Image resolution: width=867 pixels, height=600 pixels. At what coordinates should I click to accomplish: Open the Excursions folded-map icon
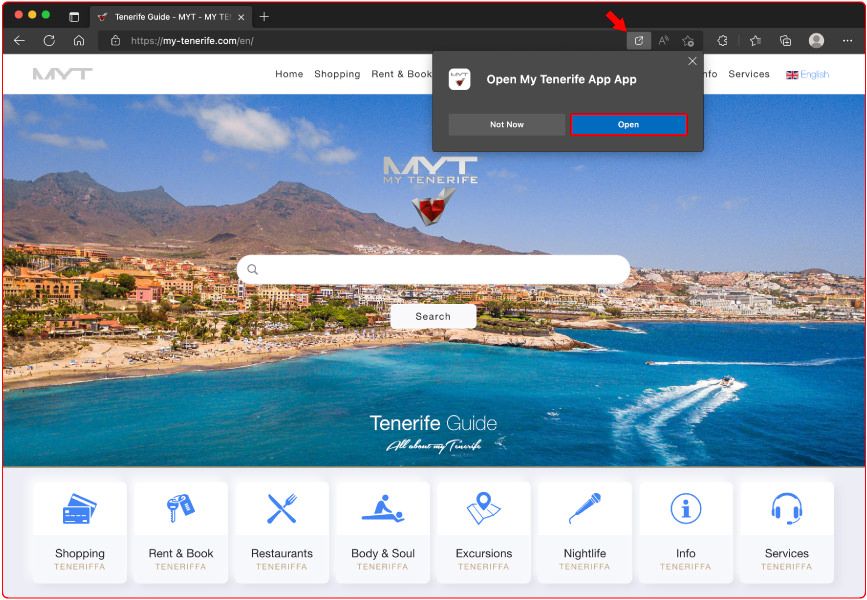tap(483, 510)
